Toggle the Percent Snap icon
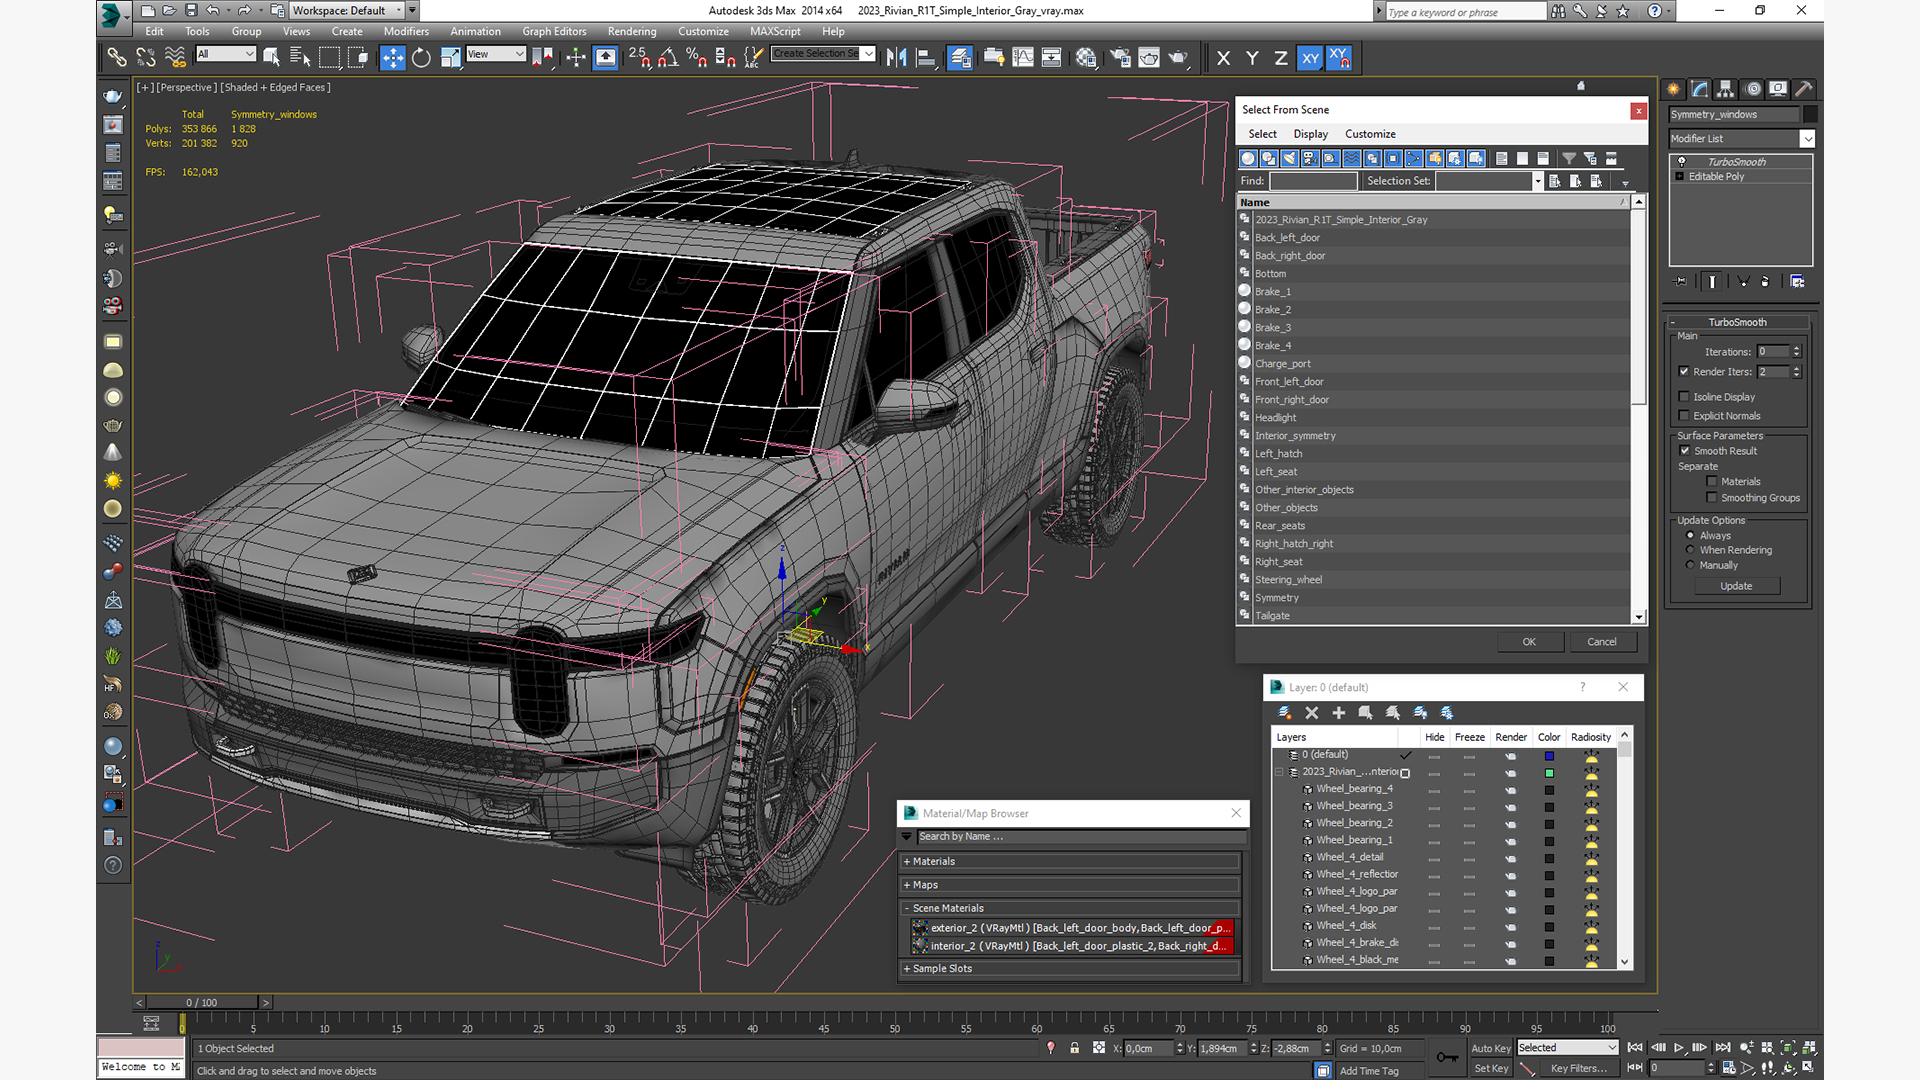Viewport: 1920px width, 1080px height. 697,57
